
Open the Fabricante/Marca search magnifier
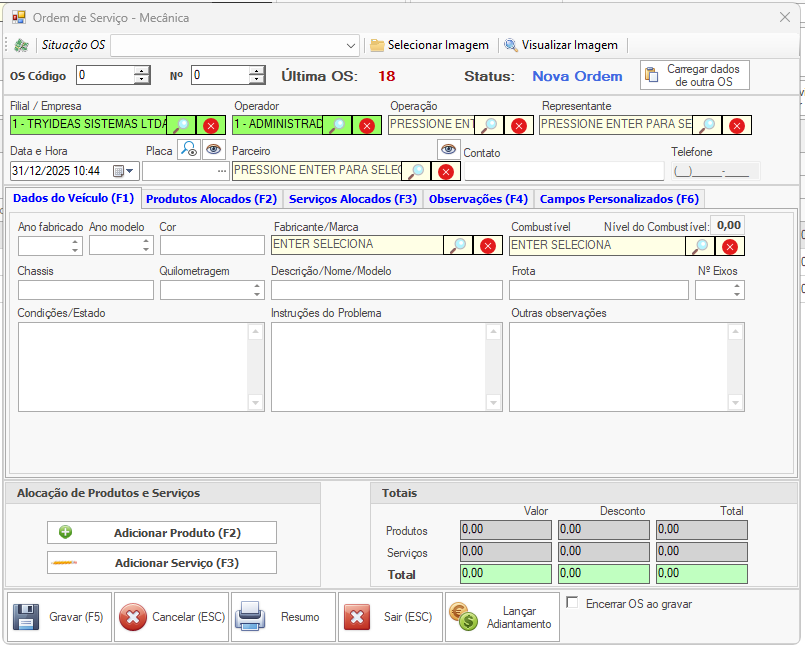click(457, 246)
